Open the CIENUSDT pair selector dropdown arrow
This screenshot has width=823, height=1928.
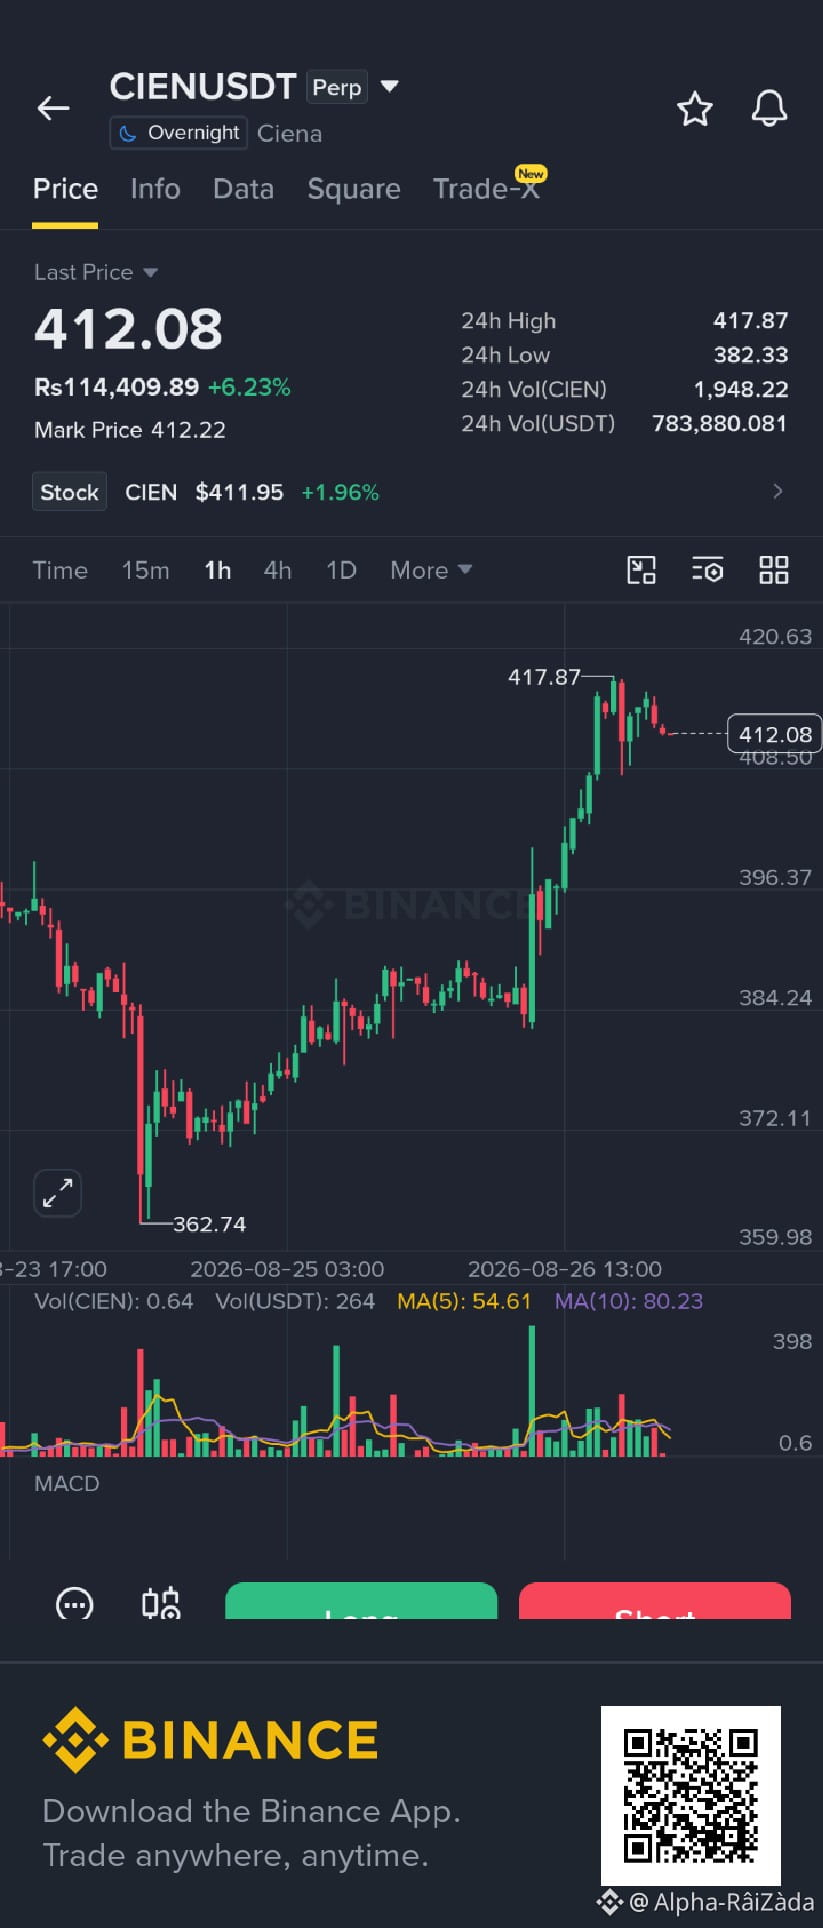(x=390, y=87)
